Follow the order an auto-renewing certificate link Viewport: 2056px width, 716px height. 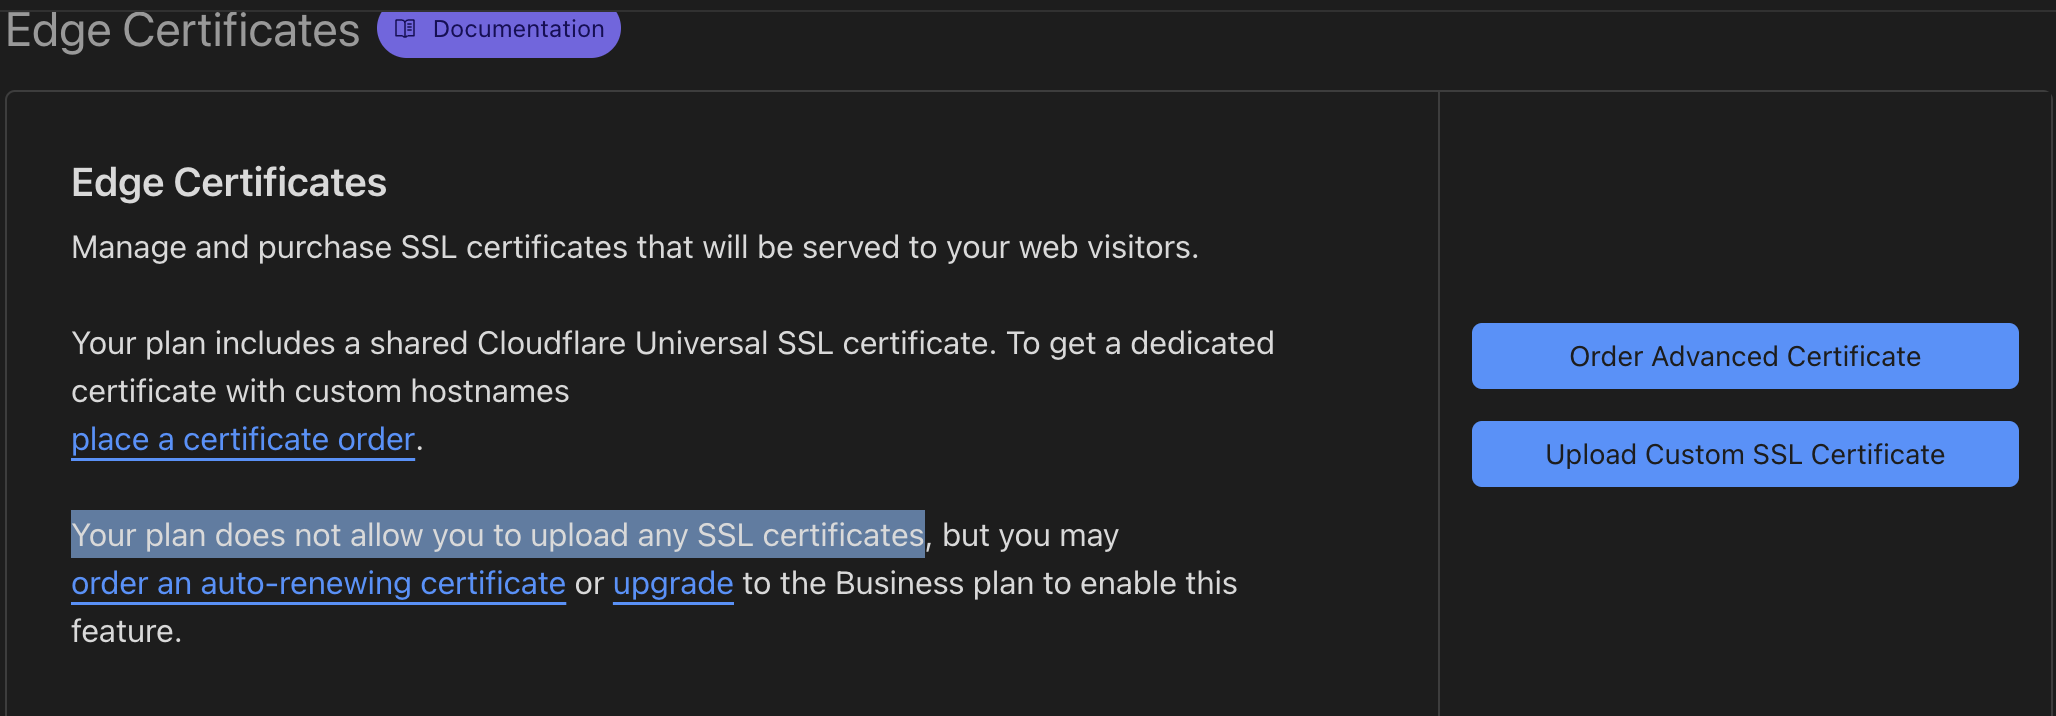tap(317, 583)
